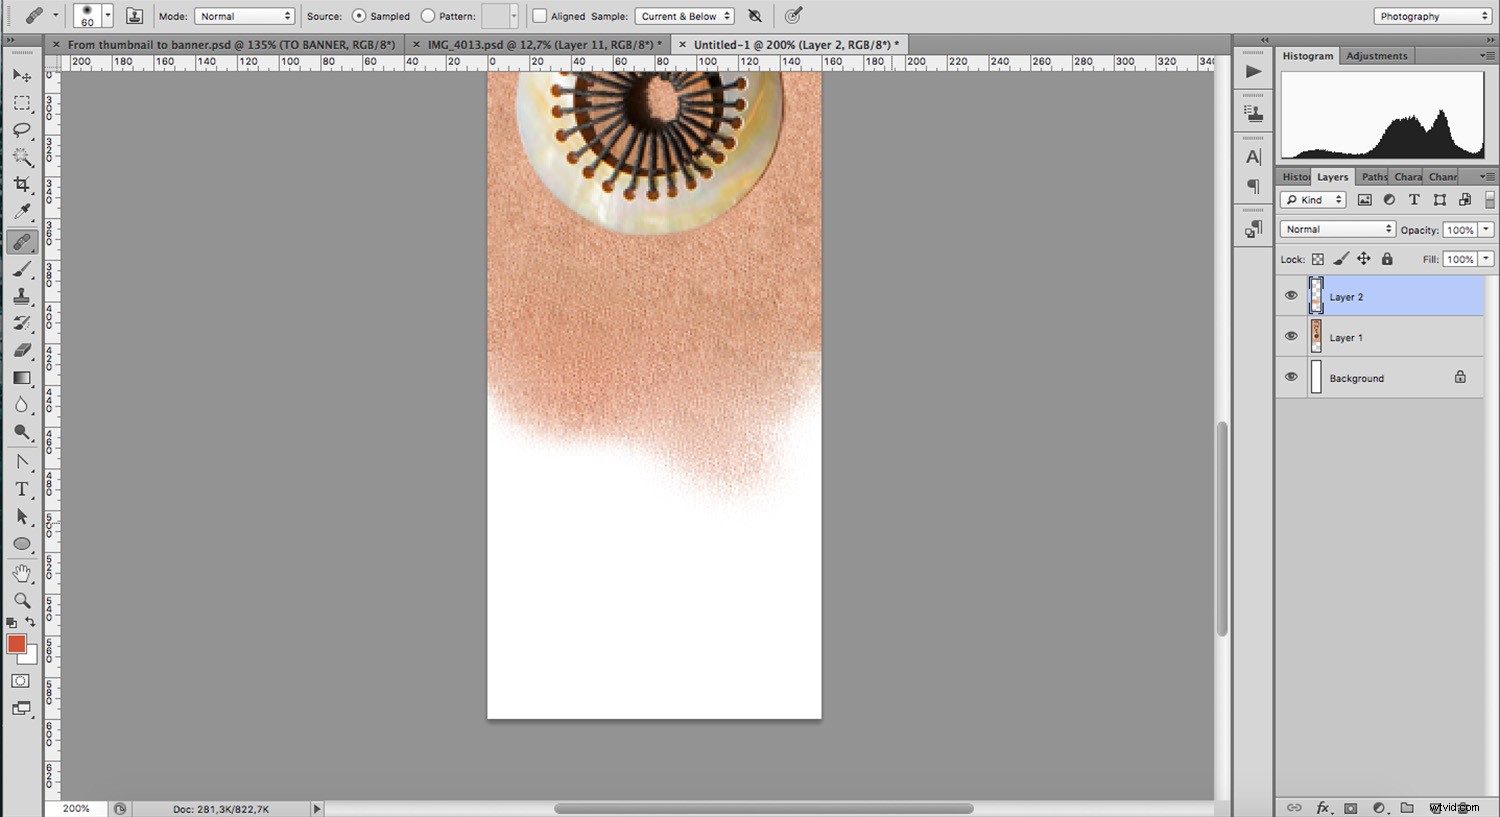
Task: Switch to the IMG_4013.psd document tab
Action: coord(540,44)
